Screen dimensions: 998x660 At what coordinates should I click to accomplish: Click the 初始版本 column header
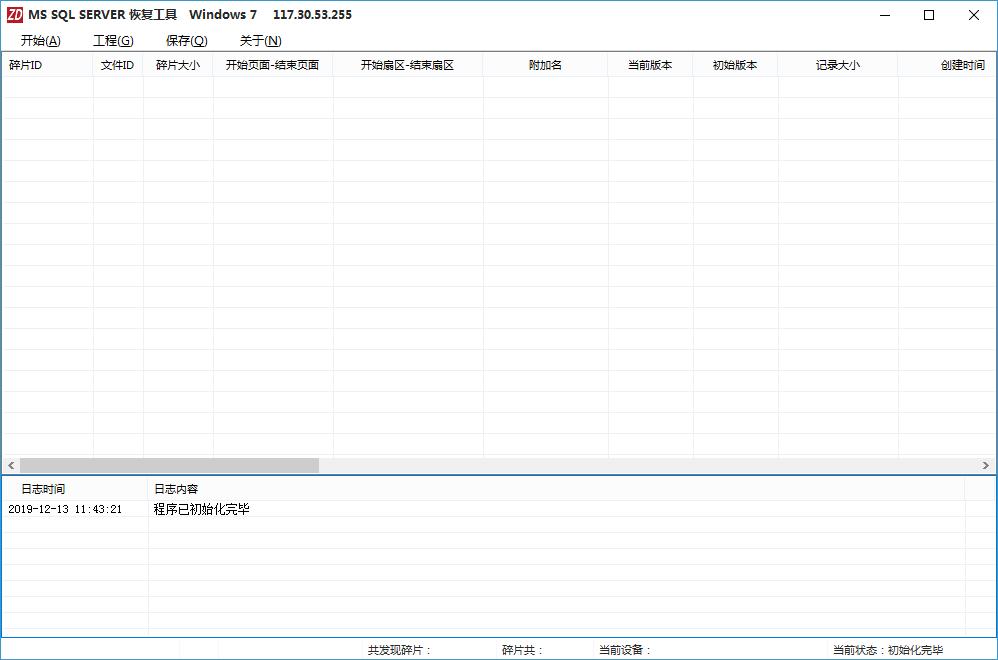point(735,65)
